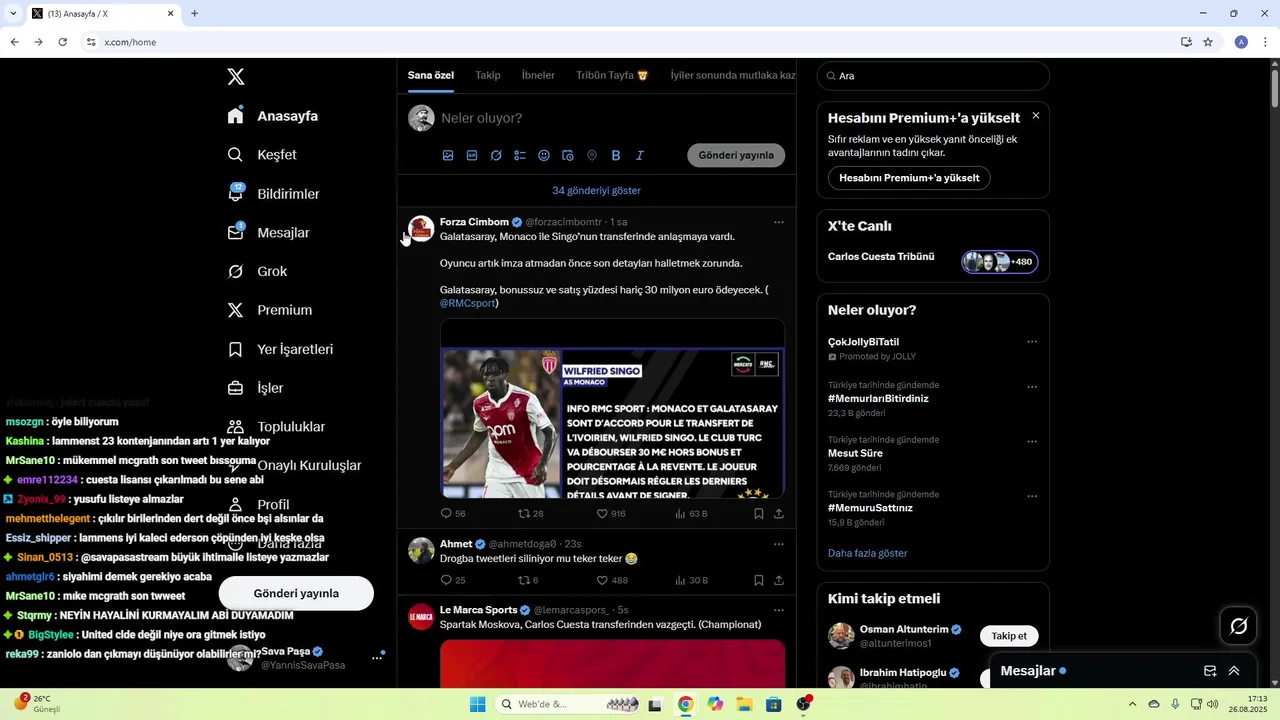Add a GIF in composer
Viewport: 1280px width, 720px height.
point(472,155)
